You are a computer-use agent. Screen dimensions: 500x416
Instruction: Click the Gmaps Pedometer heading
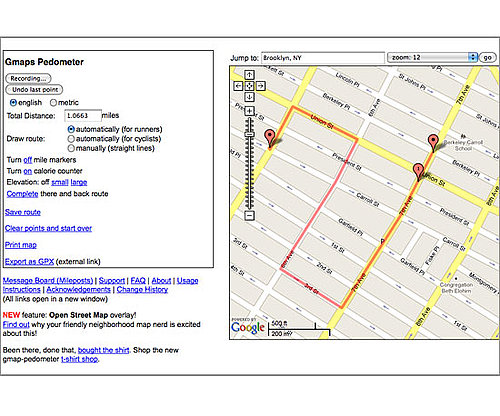coord(44,62)
